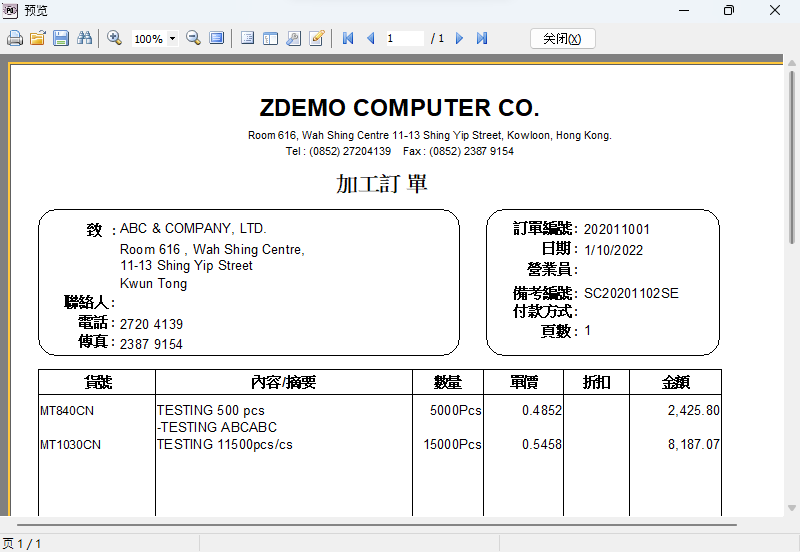The image size is (800, 552).
Task: Click telephone number 2720 4139
Action: 151,324
